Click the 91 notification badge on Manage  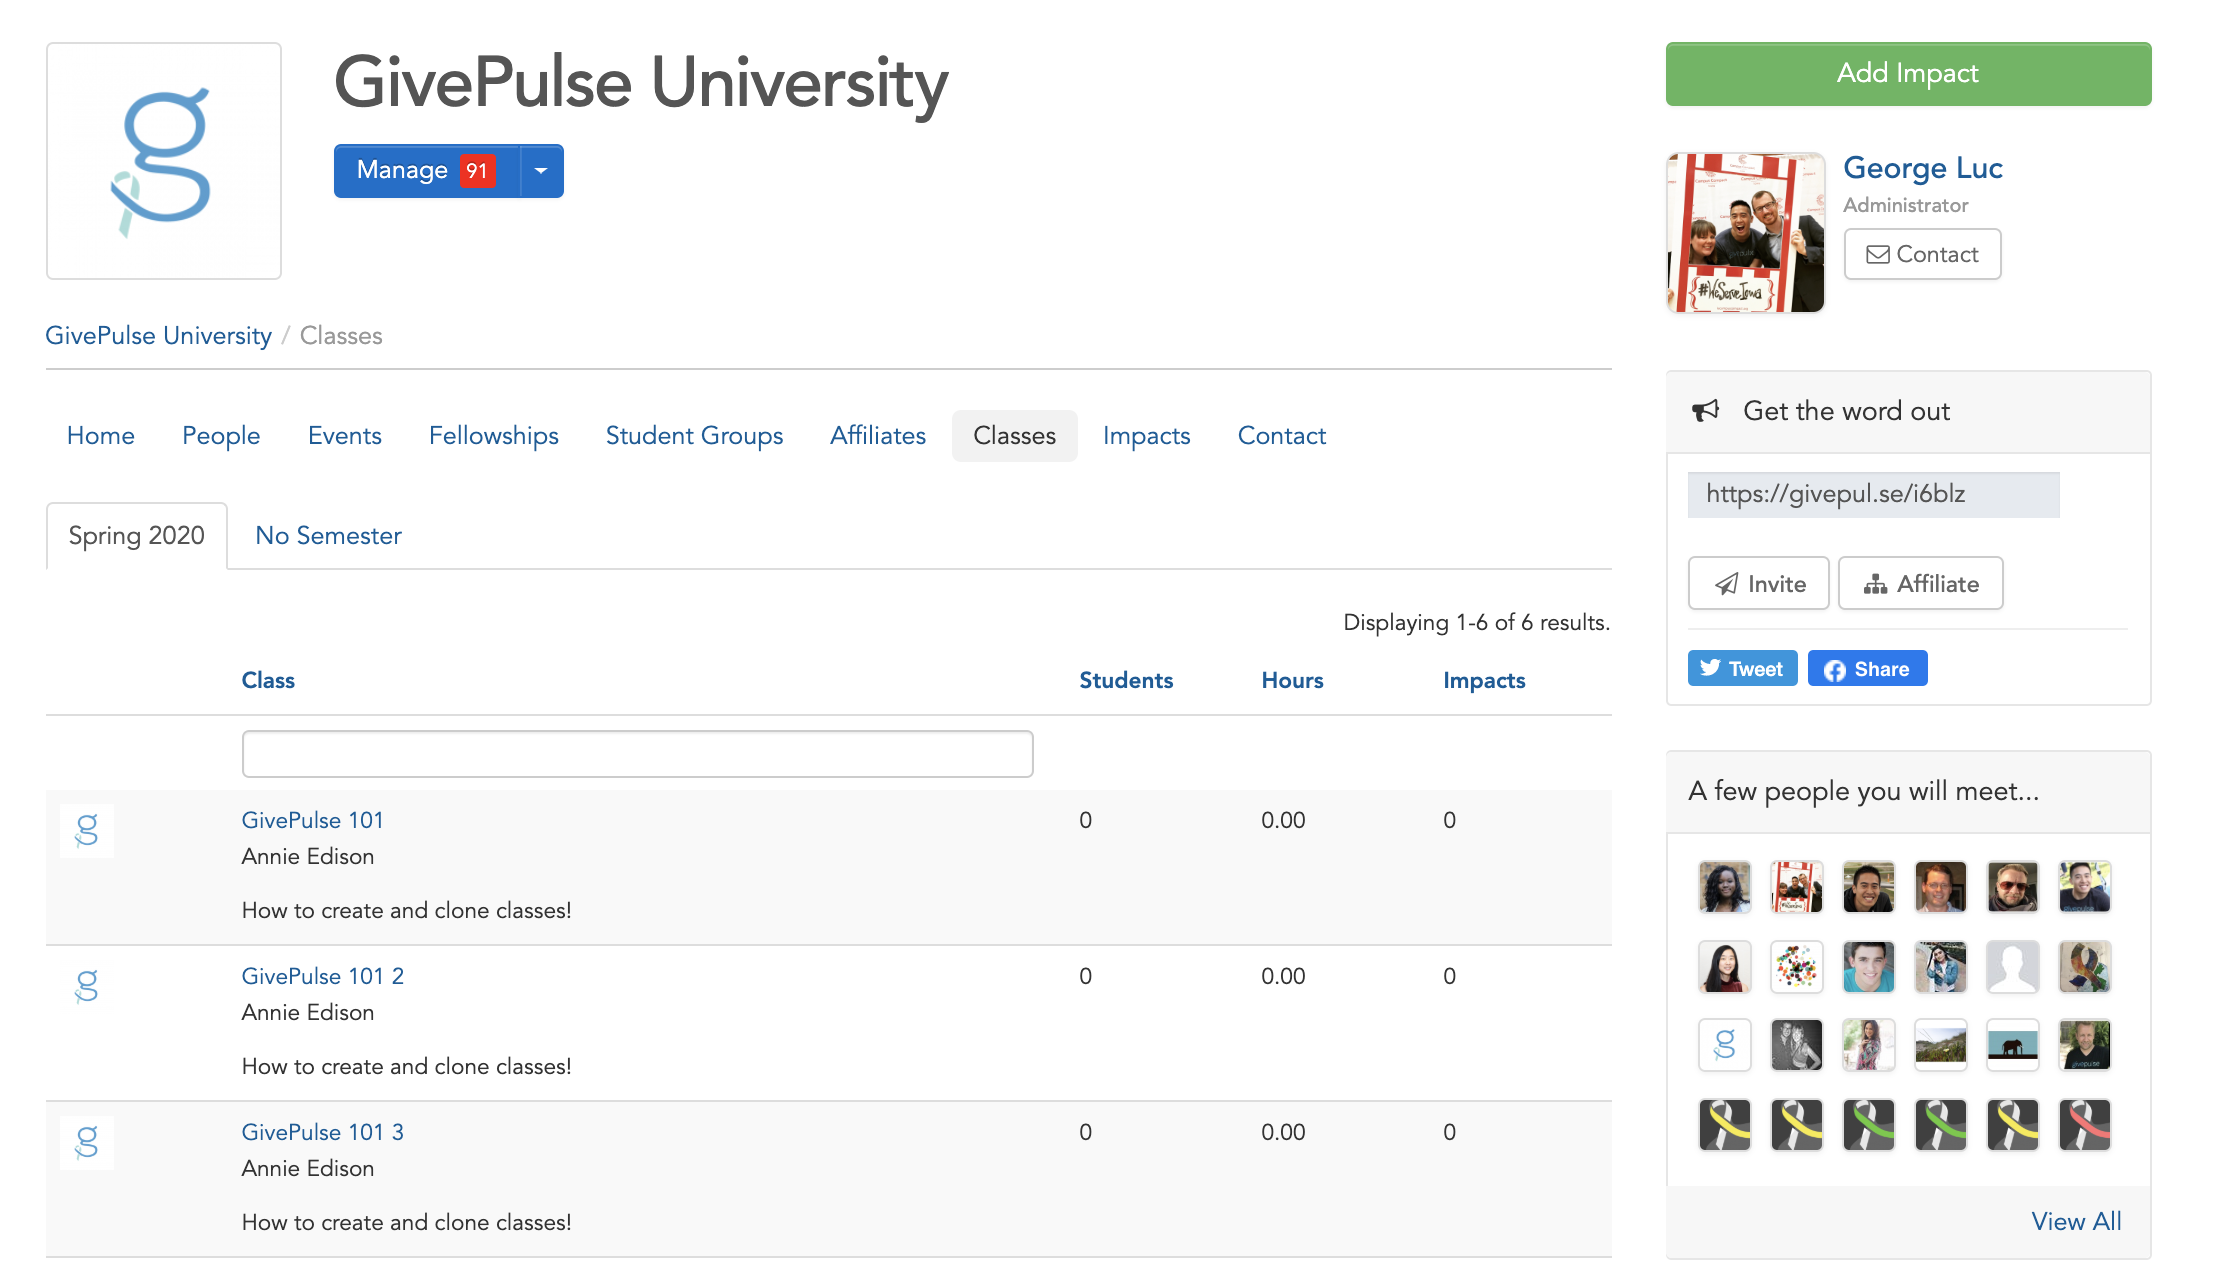pyautogui.click(x=477, y=171)
